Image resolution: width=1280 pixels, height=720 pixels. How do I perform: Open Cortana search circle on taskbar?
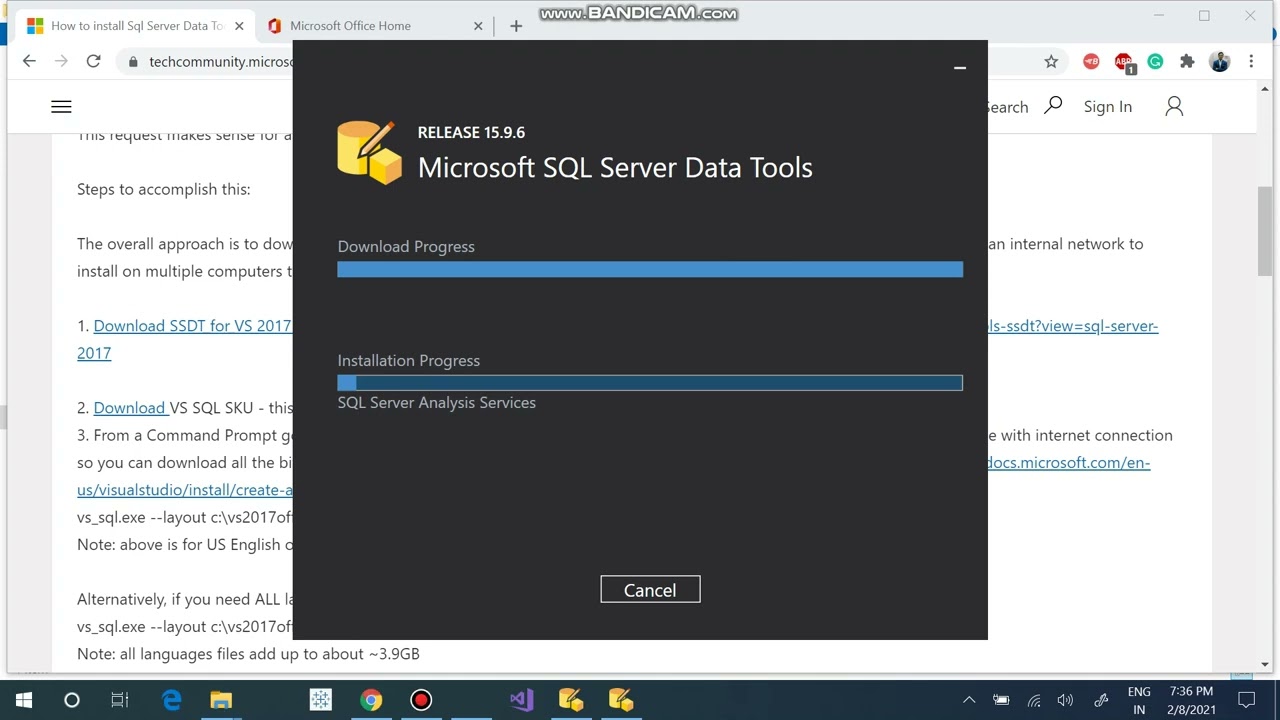tap(72, 700)
